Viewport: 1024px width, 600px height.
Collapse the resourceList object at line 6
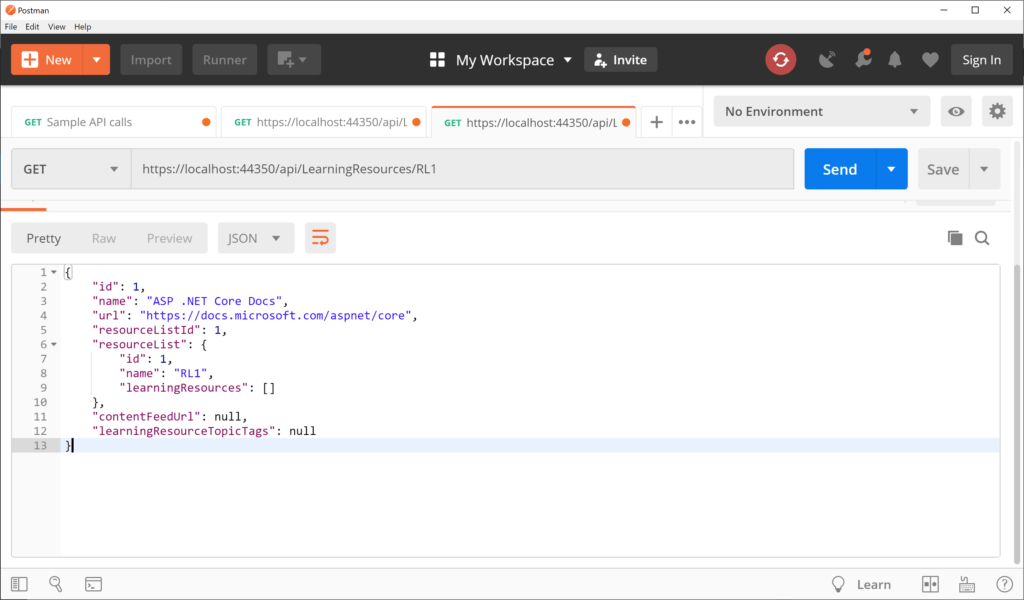(x=54, y=344)
